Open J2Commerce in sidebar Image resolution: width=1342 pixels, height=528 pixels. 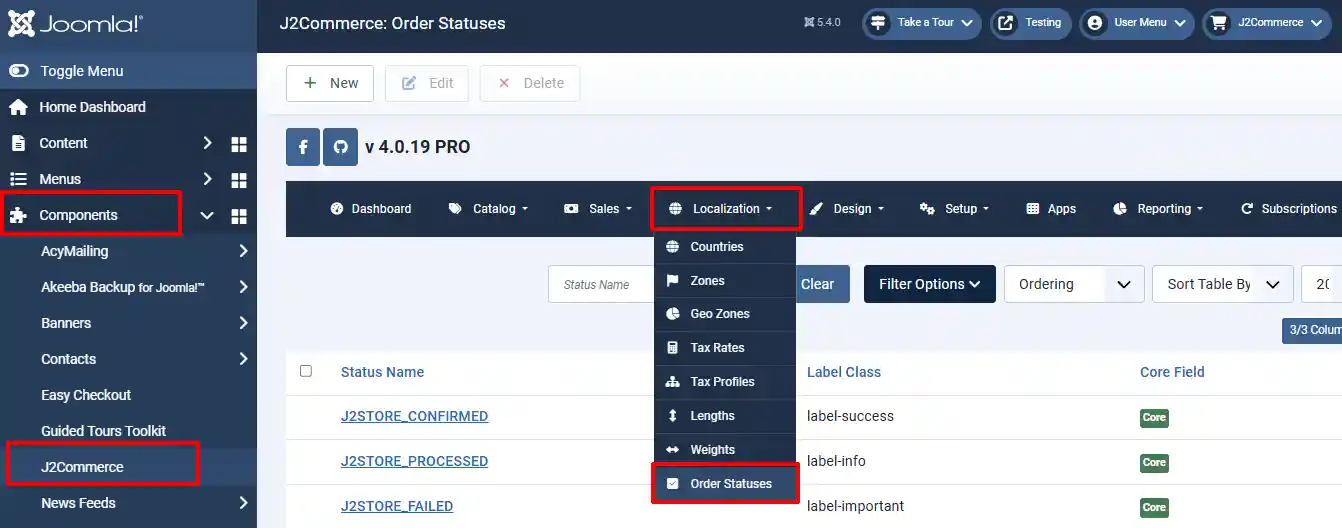[x=82, y=467]
